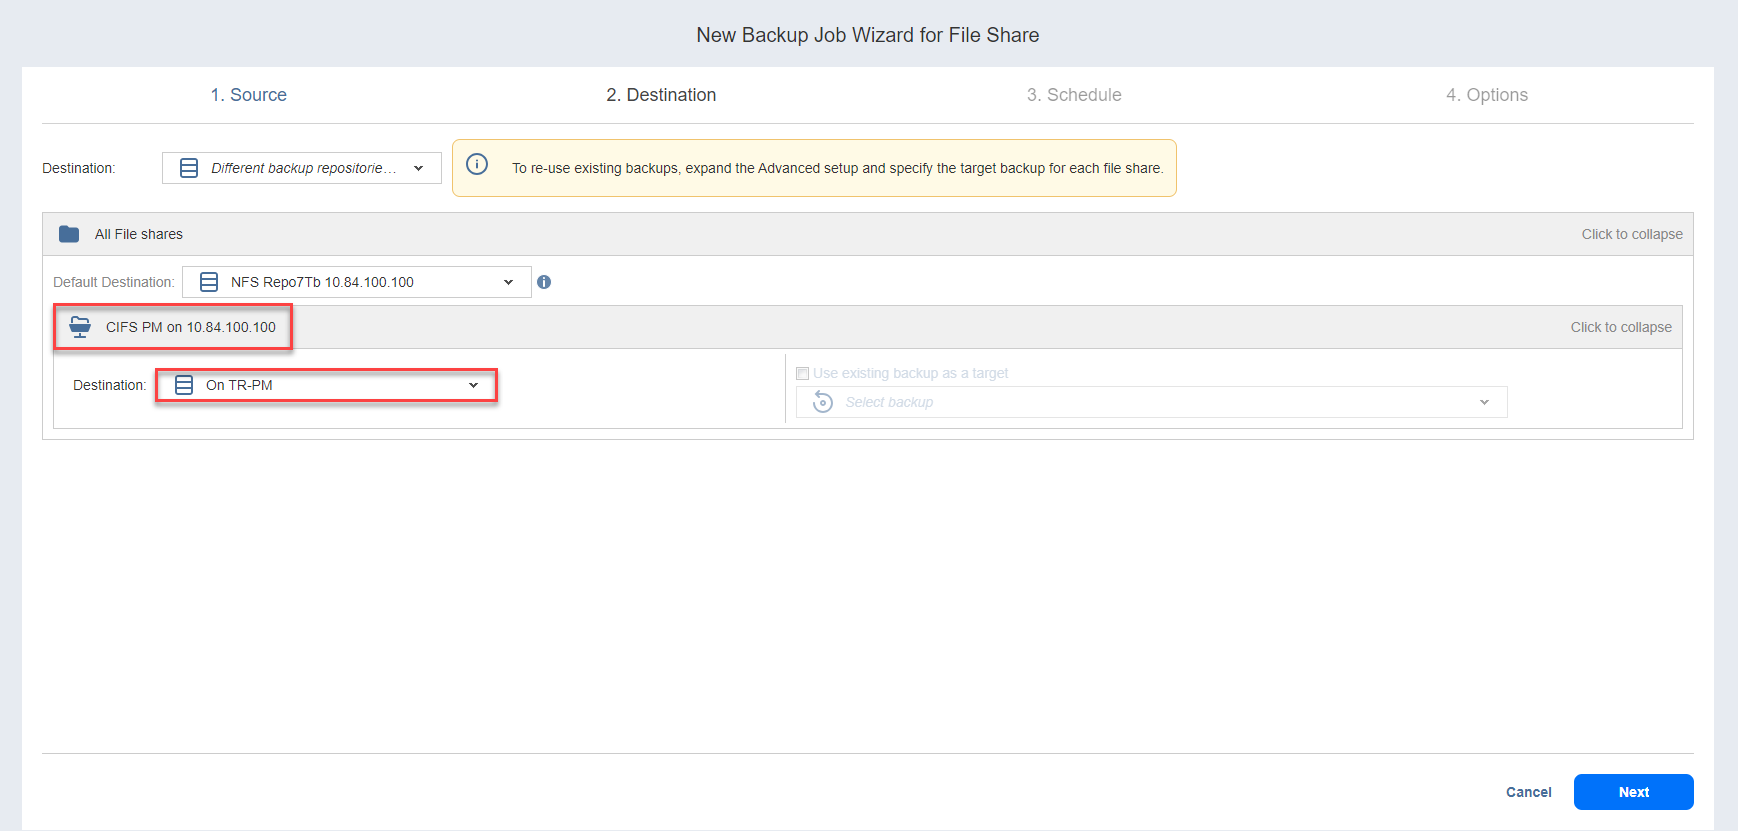Click the repository icon in the Destination dropdown
This screenshot has height=831, width=1738.
click(x=189, y=168)
